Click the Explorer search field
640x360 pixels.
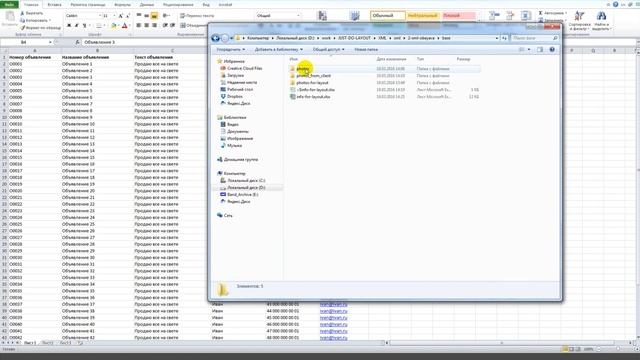tap(534, 38)
